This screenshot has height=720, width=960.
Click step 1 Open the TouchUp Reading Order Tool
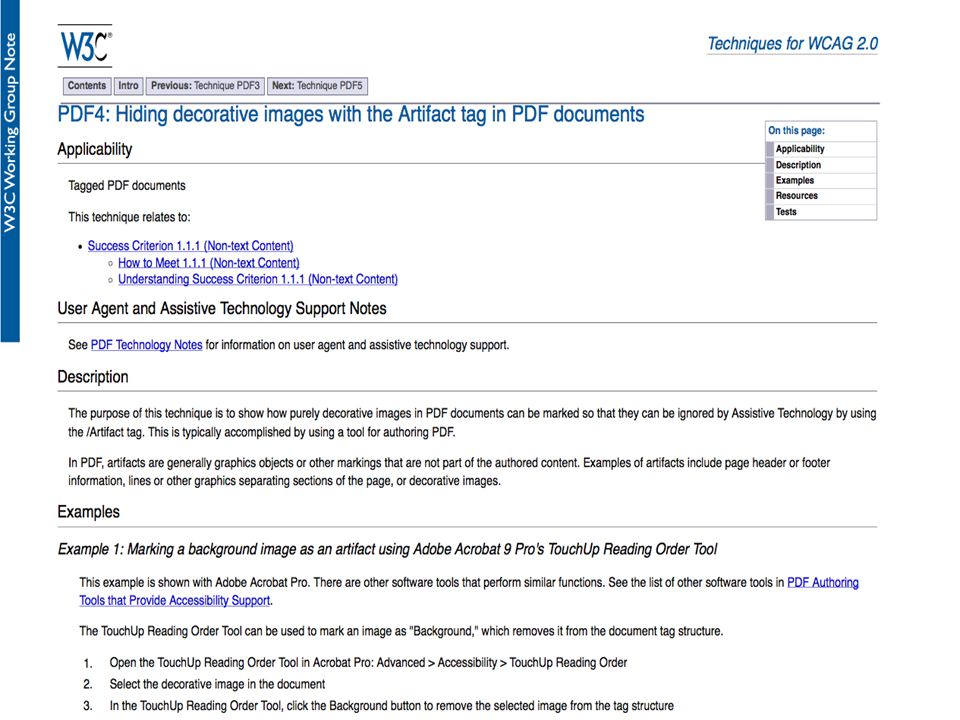pos(368,662)
